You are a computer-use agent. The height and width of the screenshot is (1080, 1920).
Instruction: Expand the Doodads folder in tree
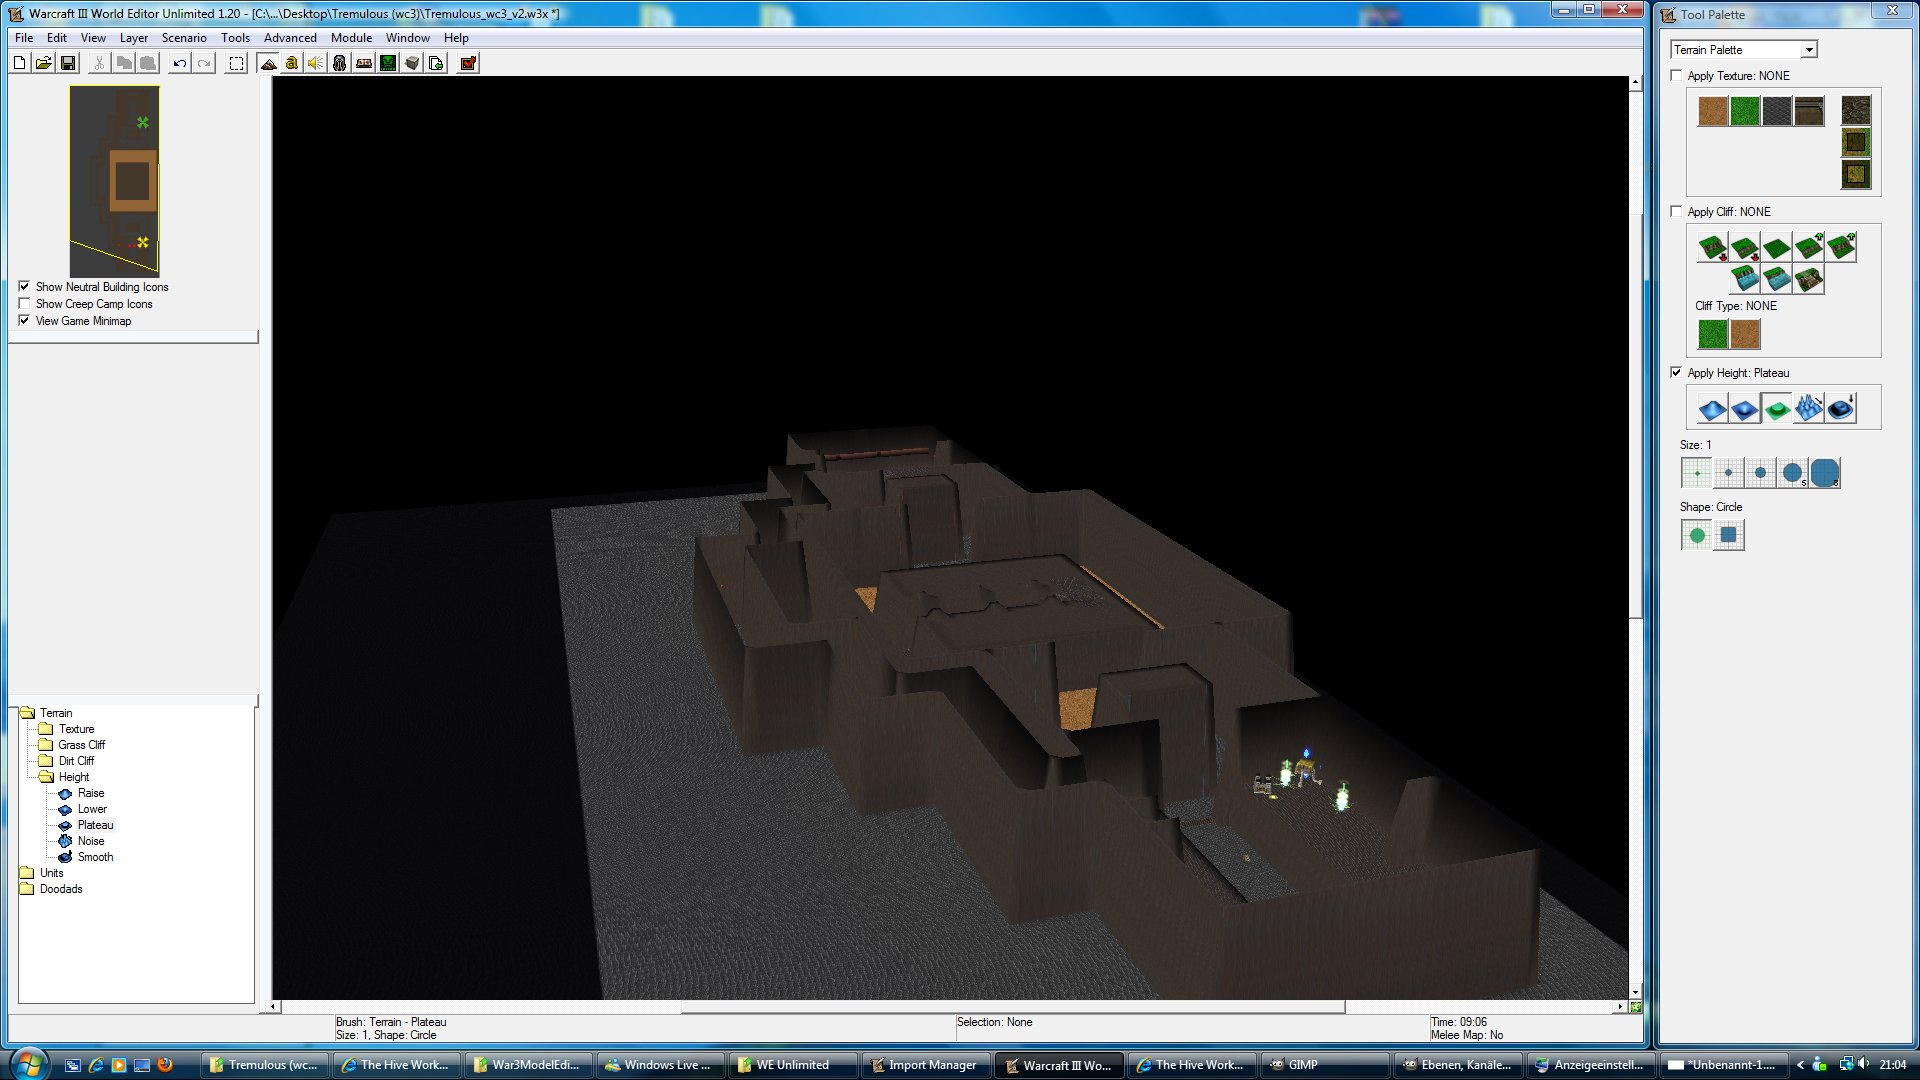(27, 889)
